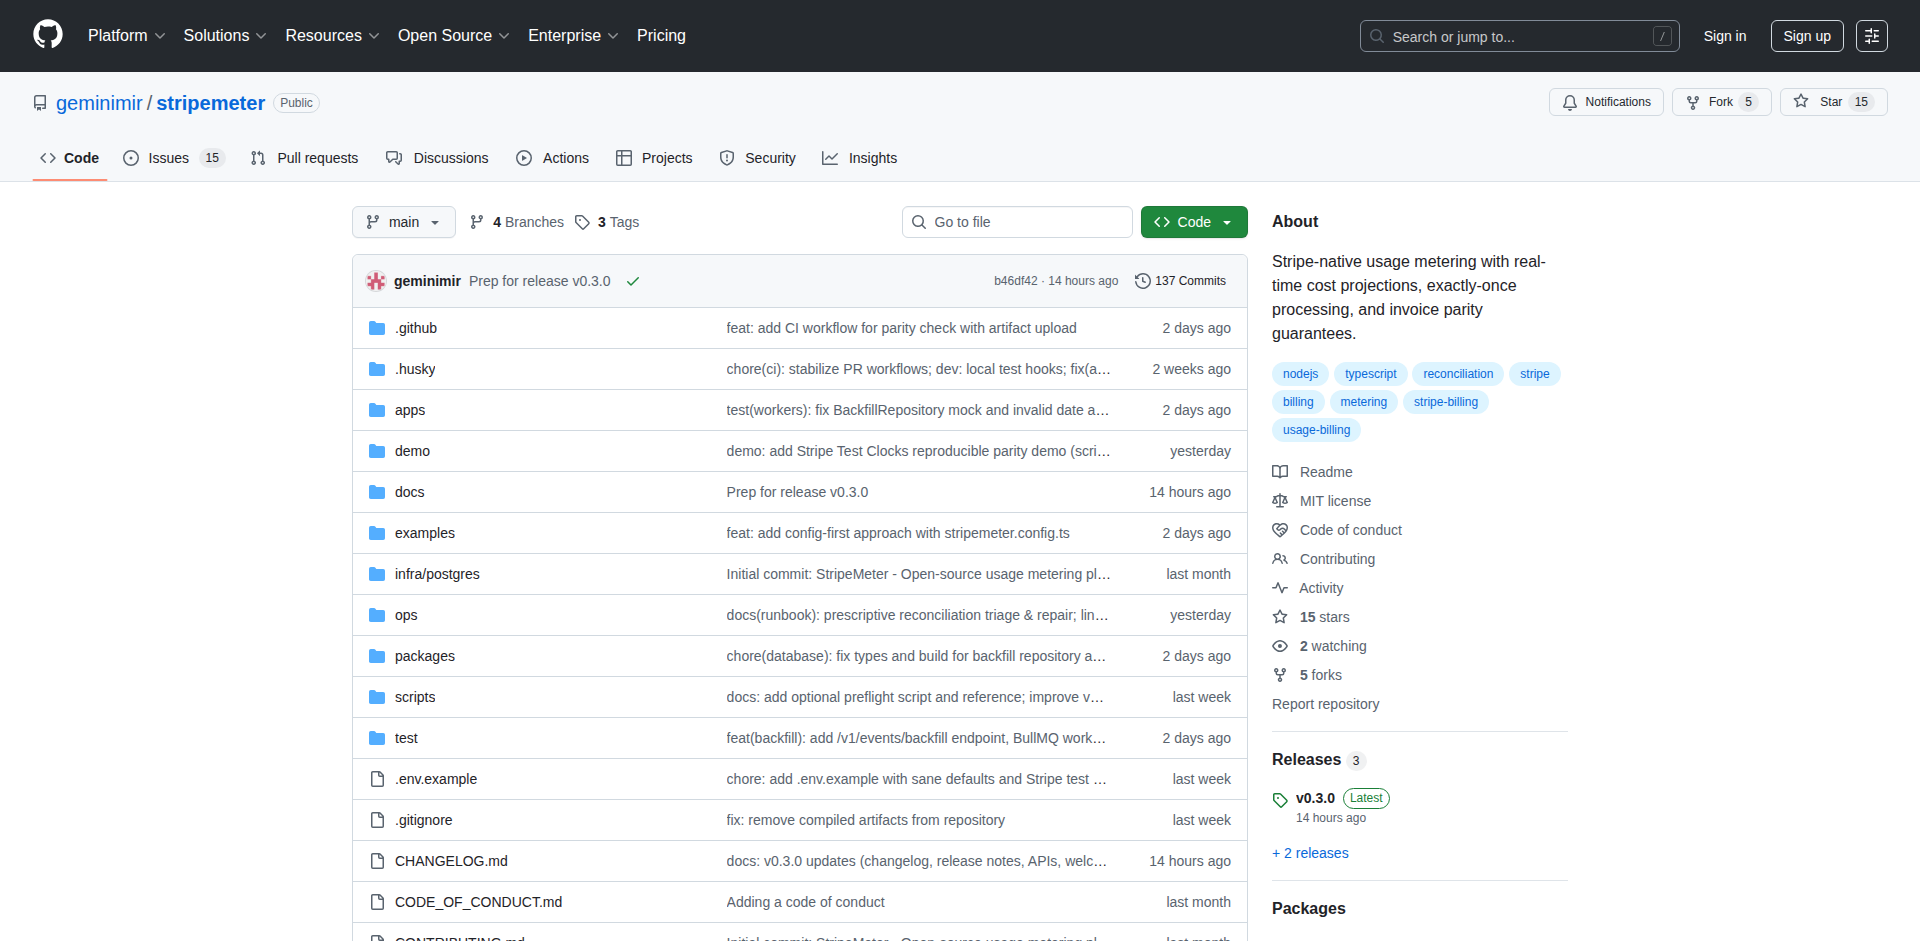Open the Insights tab

click(860, 158)
